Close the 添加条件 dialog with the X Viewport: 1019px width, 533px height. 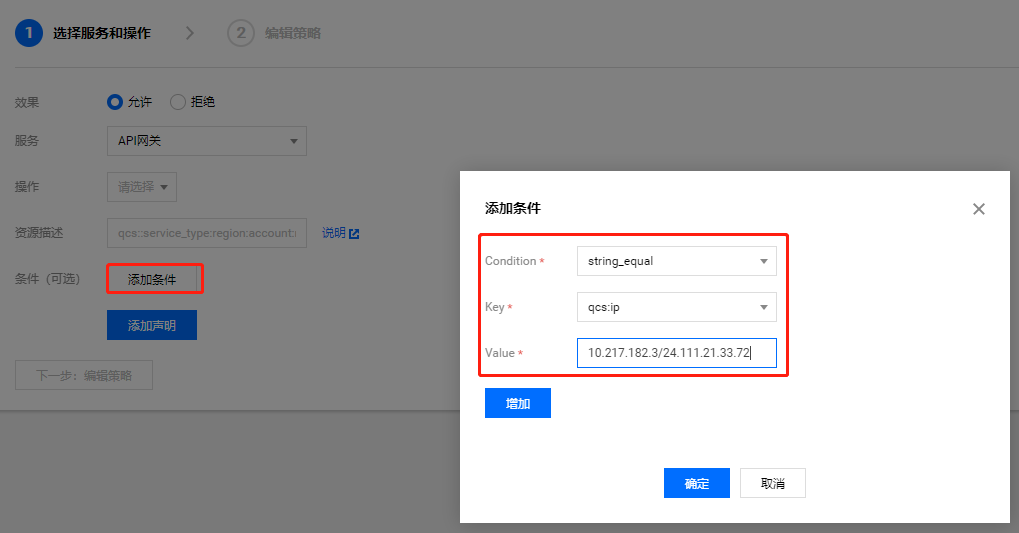click(978, 209)
